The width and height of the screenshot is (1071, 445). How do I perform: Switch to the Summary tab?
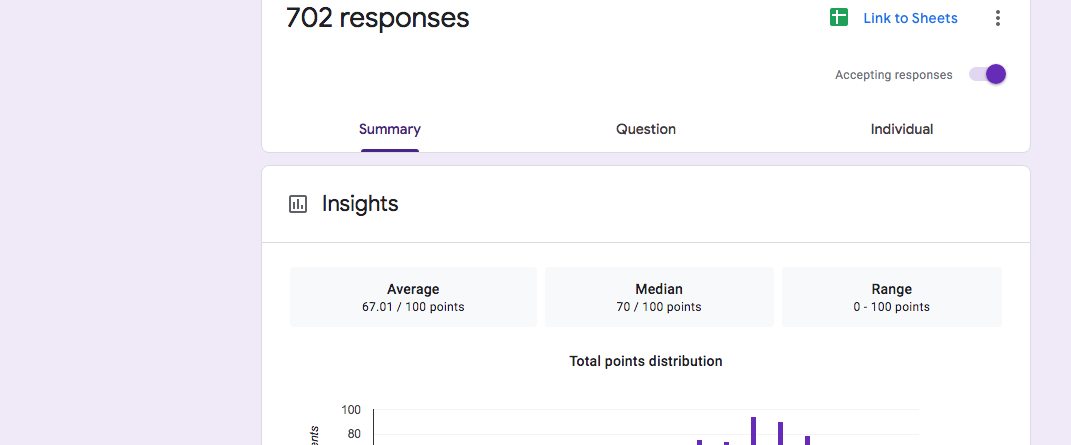click(390, 129)
